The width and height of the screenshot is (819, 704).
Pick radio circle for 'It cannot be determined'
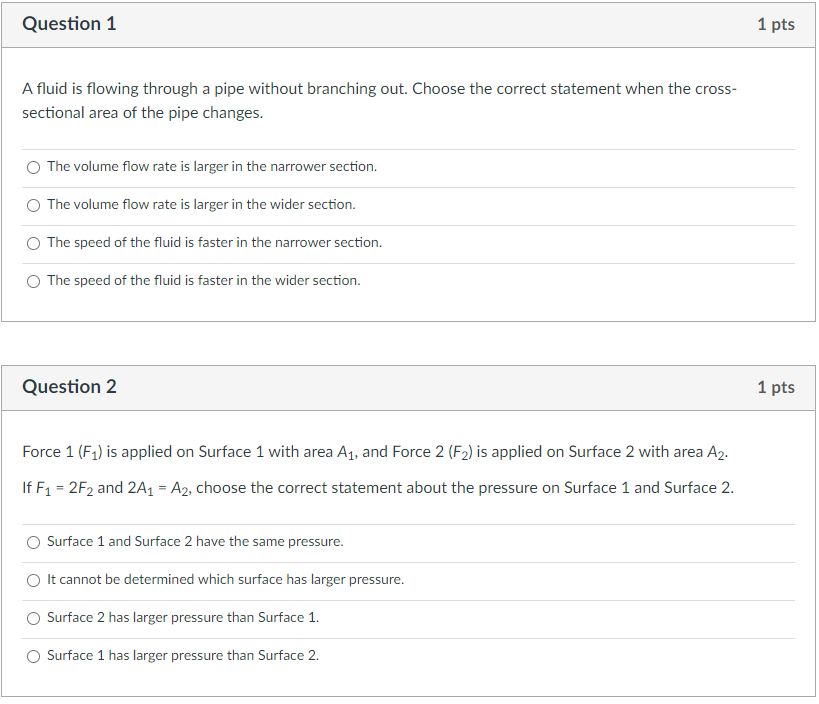pyautogui.click(x=33, y=580)
